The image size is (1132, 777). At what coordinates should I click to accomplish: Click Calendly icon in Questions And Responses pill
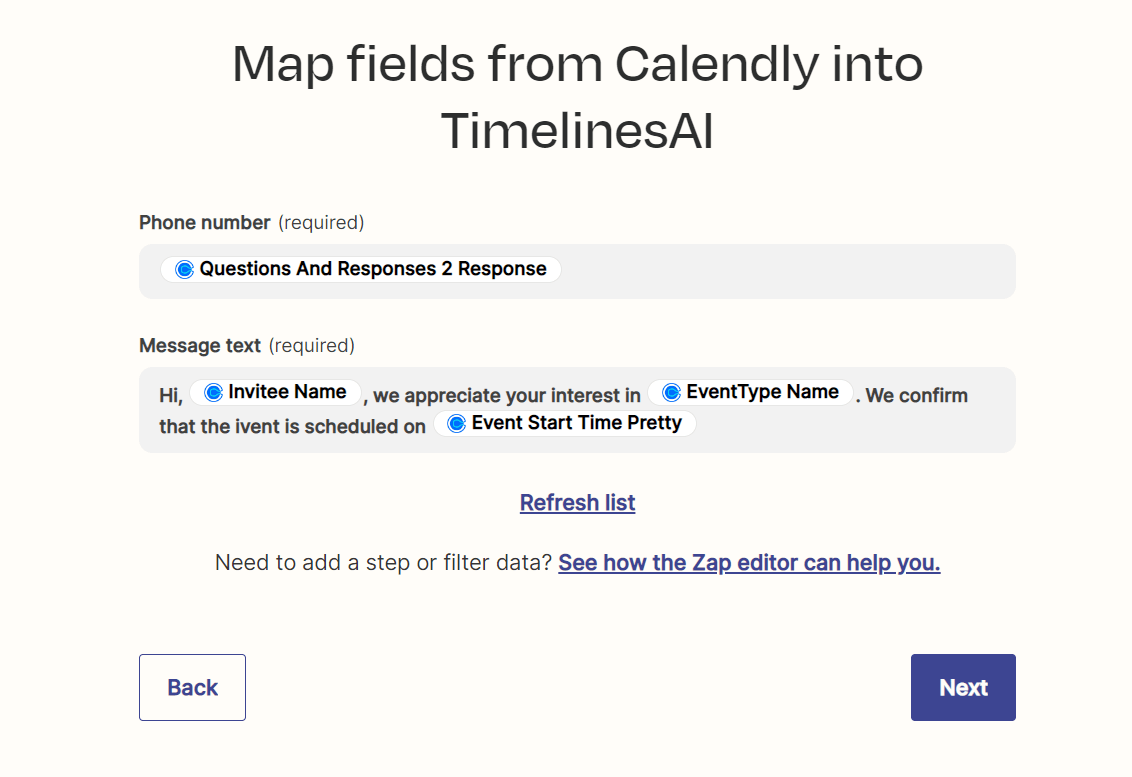[x=184, y=269]
